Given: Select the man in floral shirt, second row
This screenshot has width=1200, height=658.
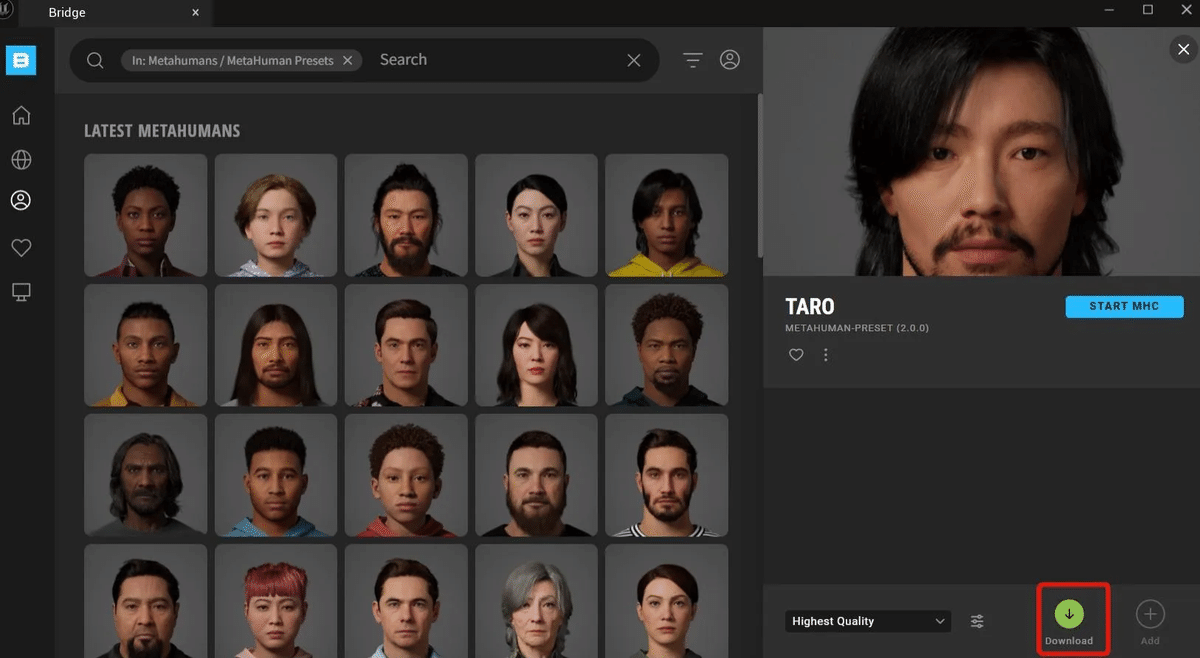Looking at the screenshot, I should (x=406, y=346).
